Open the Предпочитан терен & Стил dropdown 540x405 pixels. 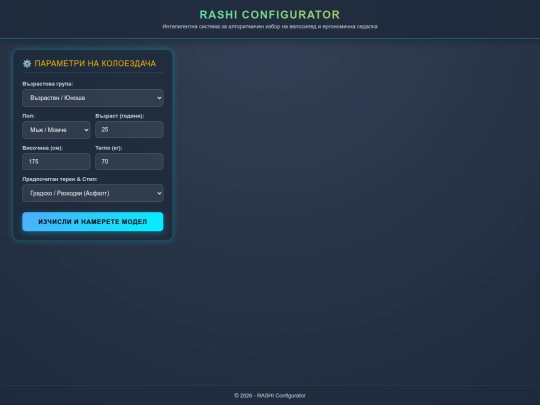(93, 193)
